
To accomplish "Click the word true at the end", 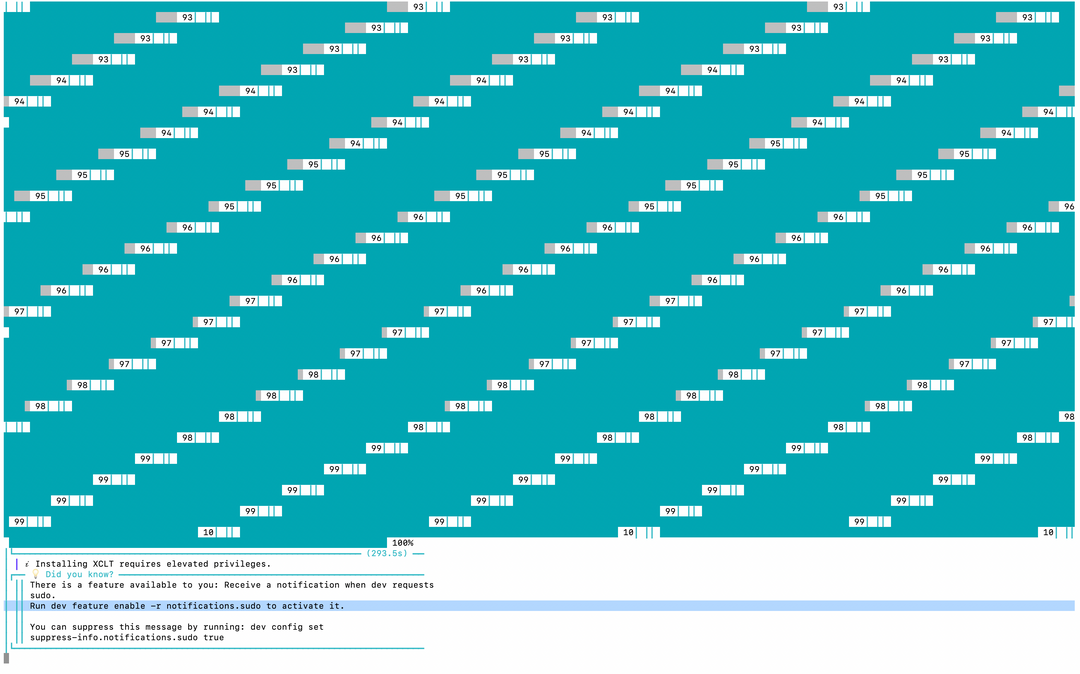I will [214, 638].
